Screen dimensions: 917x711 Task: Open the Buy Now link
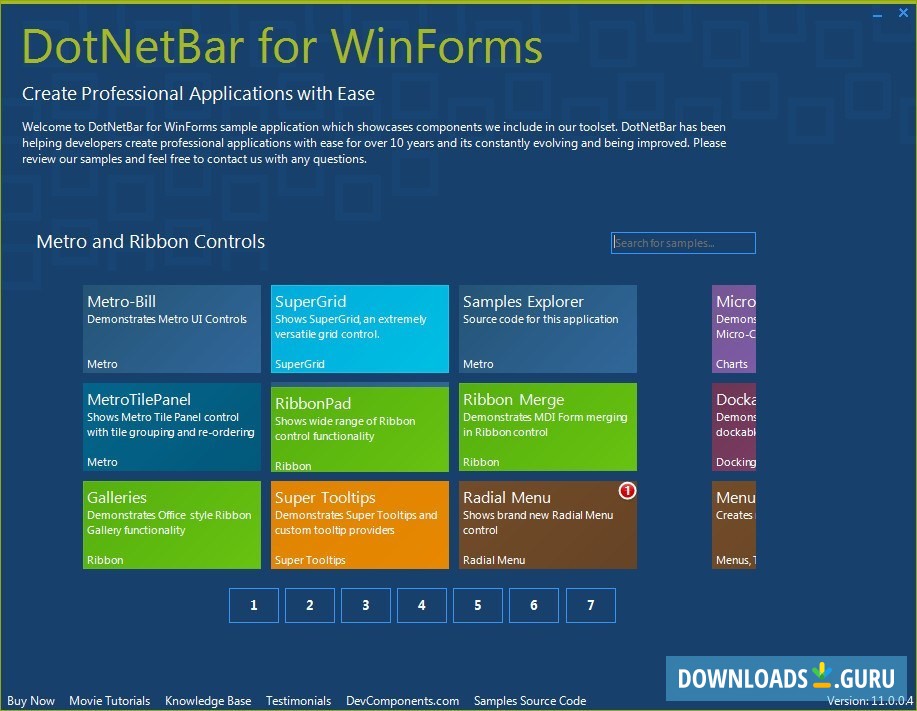(31, 700)
